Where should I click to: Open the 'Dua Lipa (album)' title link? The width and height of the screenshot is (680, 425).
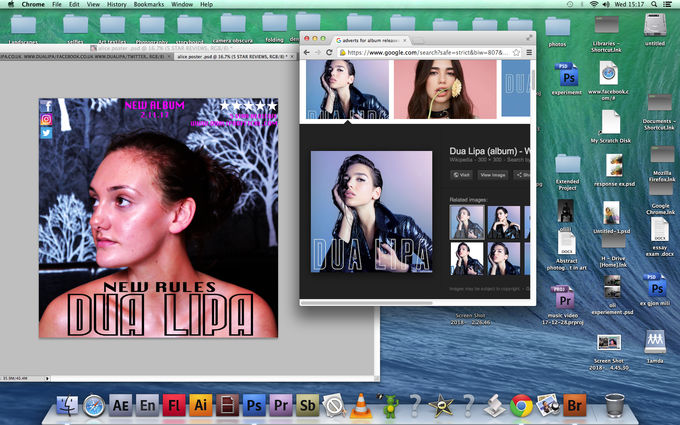489,151
